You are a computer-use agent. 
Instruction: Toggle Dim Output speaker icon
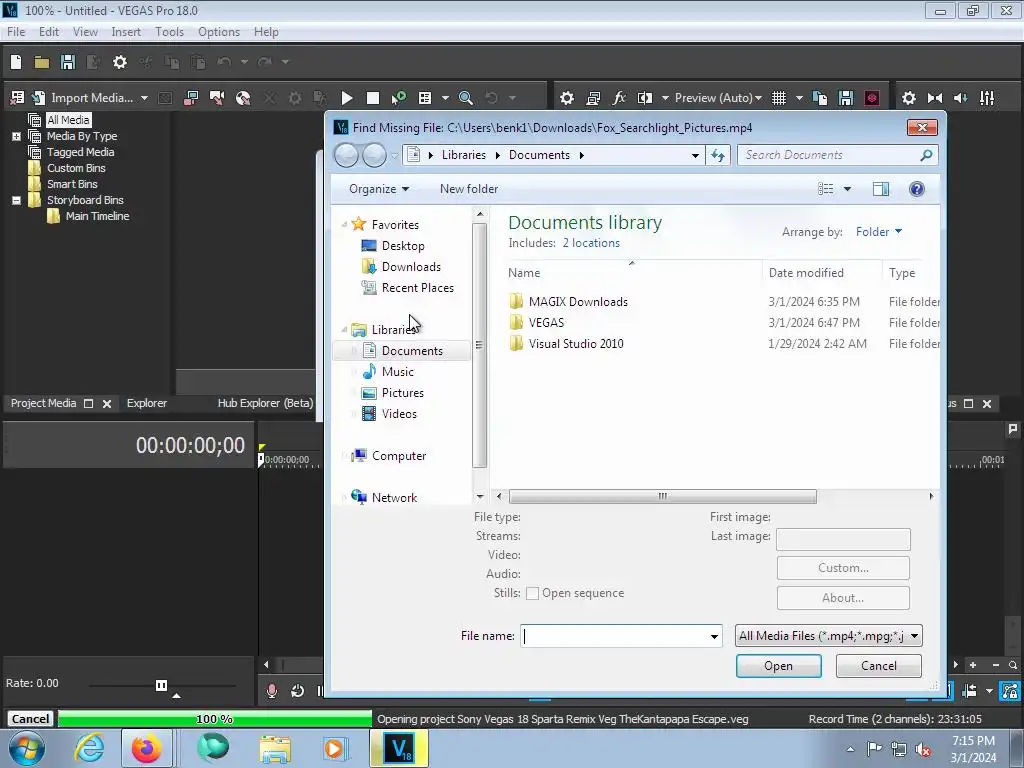click(961, 98)
